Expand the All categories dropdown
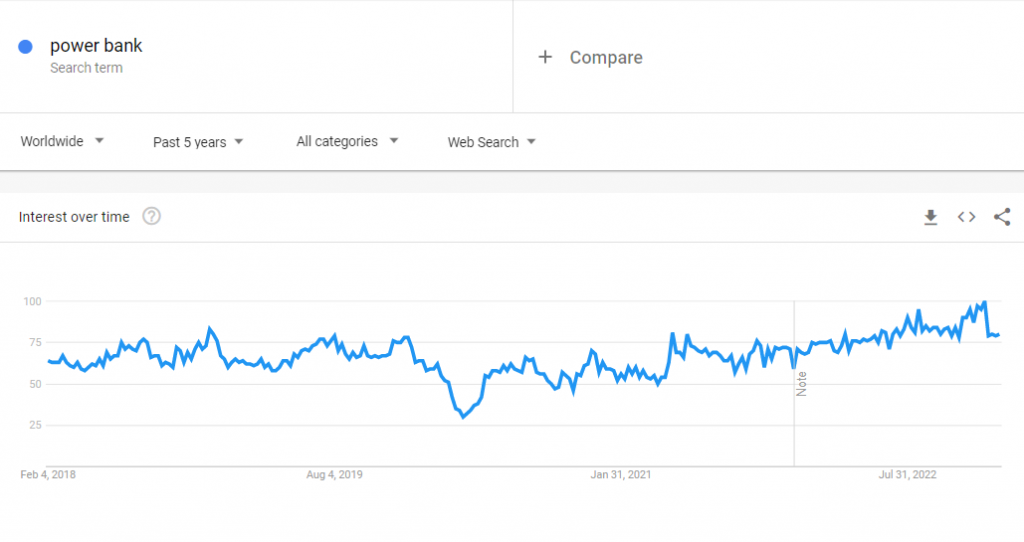The width and height of the screenshot is (1024, 542). [347, 142]
